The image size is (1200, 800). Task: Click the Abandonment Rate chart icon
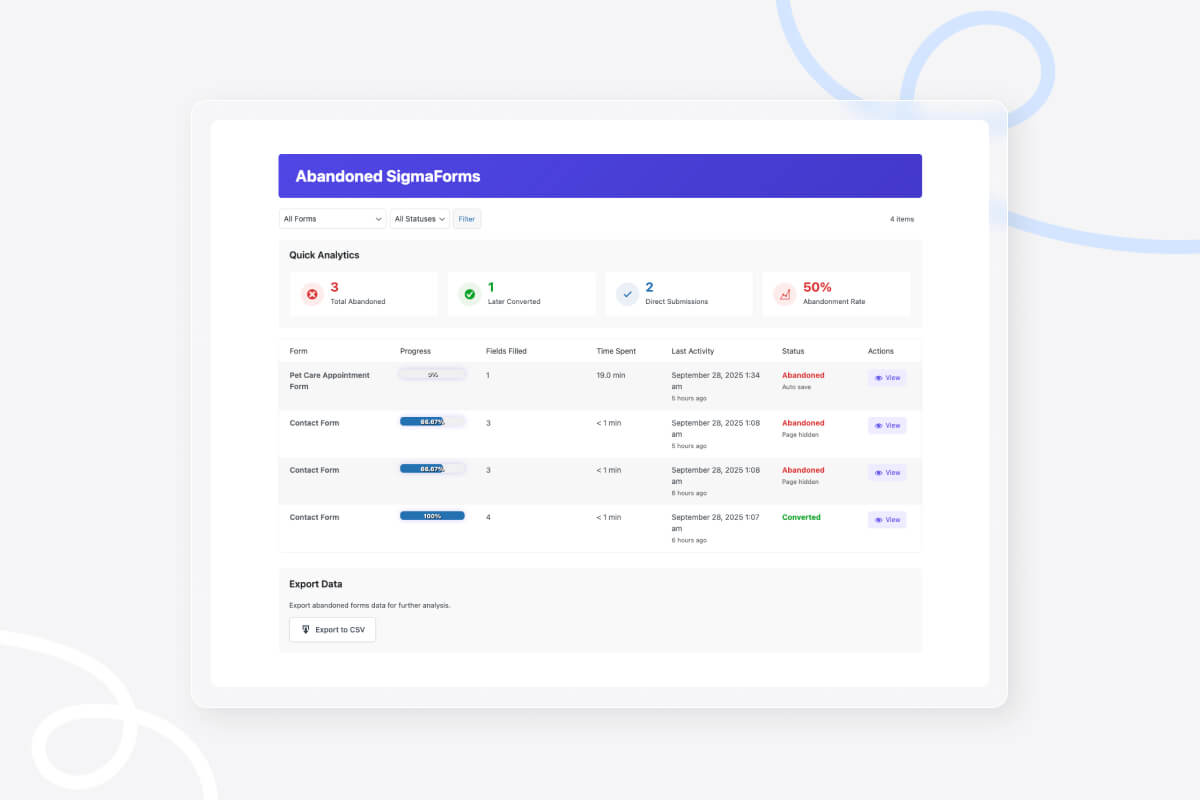[785, 294]
